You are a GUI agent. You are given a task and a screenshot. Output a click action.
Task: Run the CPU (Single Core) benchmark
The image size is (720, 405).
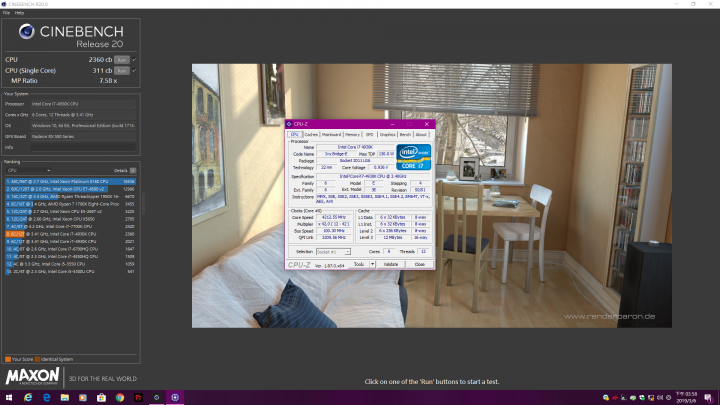tap(122, 71)
